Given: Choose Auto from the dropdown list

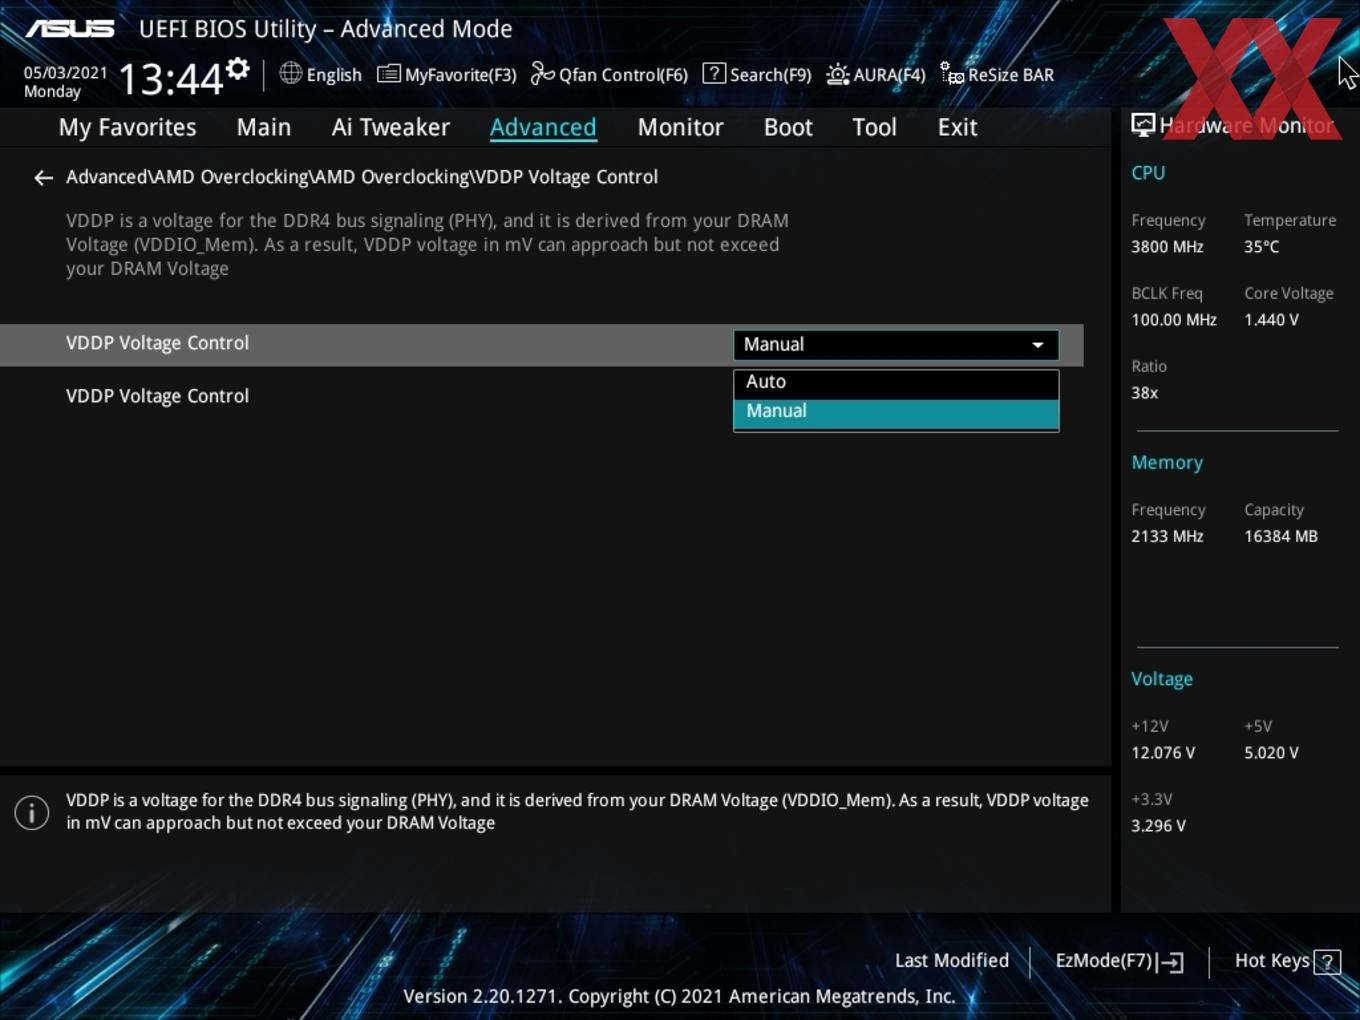Looking at the screenshot, I should pos(896,382).
